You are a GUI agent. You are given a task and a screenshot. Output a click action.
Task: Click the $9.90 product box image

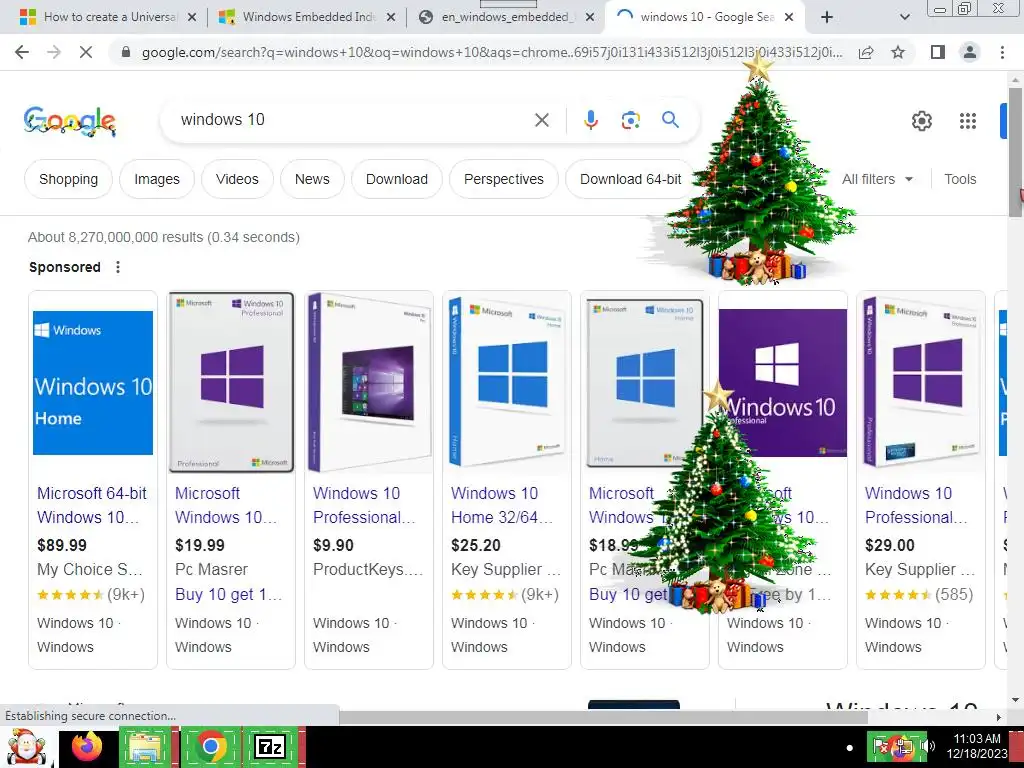pyautogui.click(x=369, y=383)
